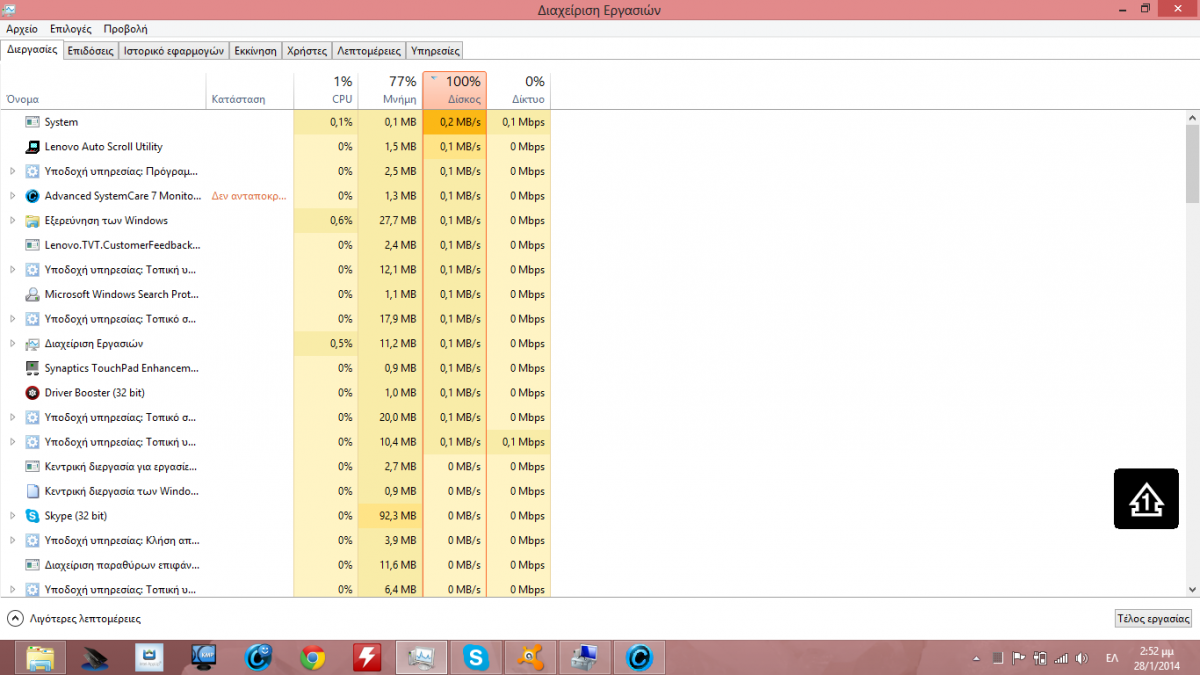Sort by the Δίσκος 100% column header
This screenshot has height=675, width=1200.
[x=455, y=90]
